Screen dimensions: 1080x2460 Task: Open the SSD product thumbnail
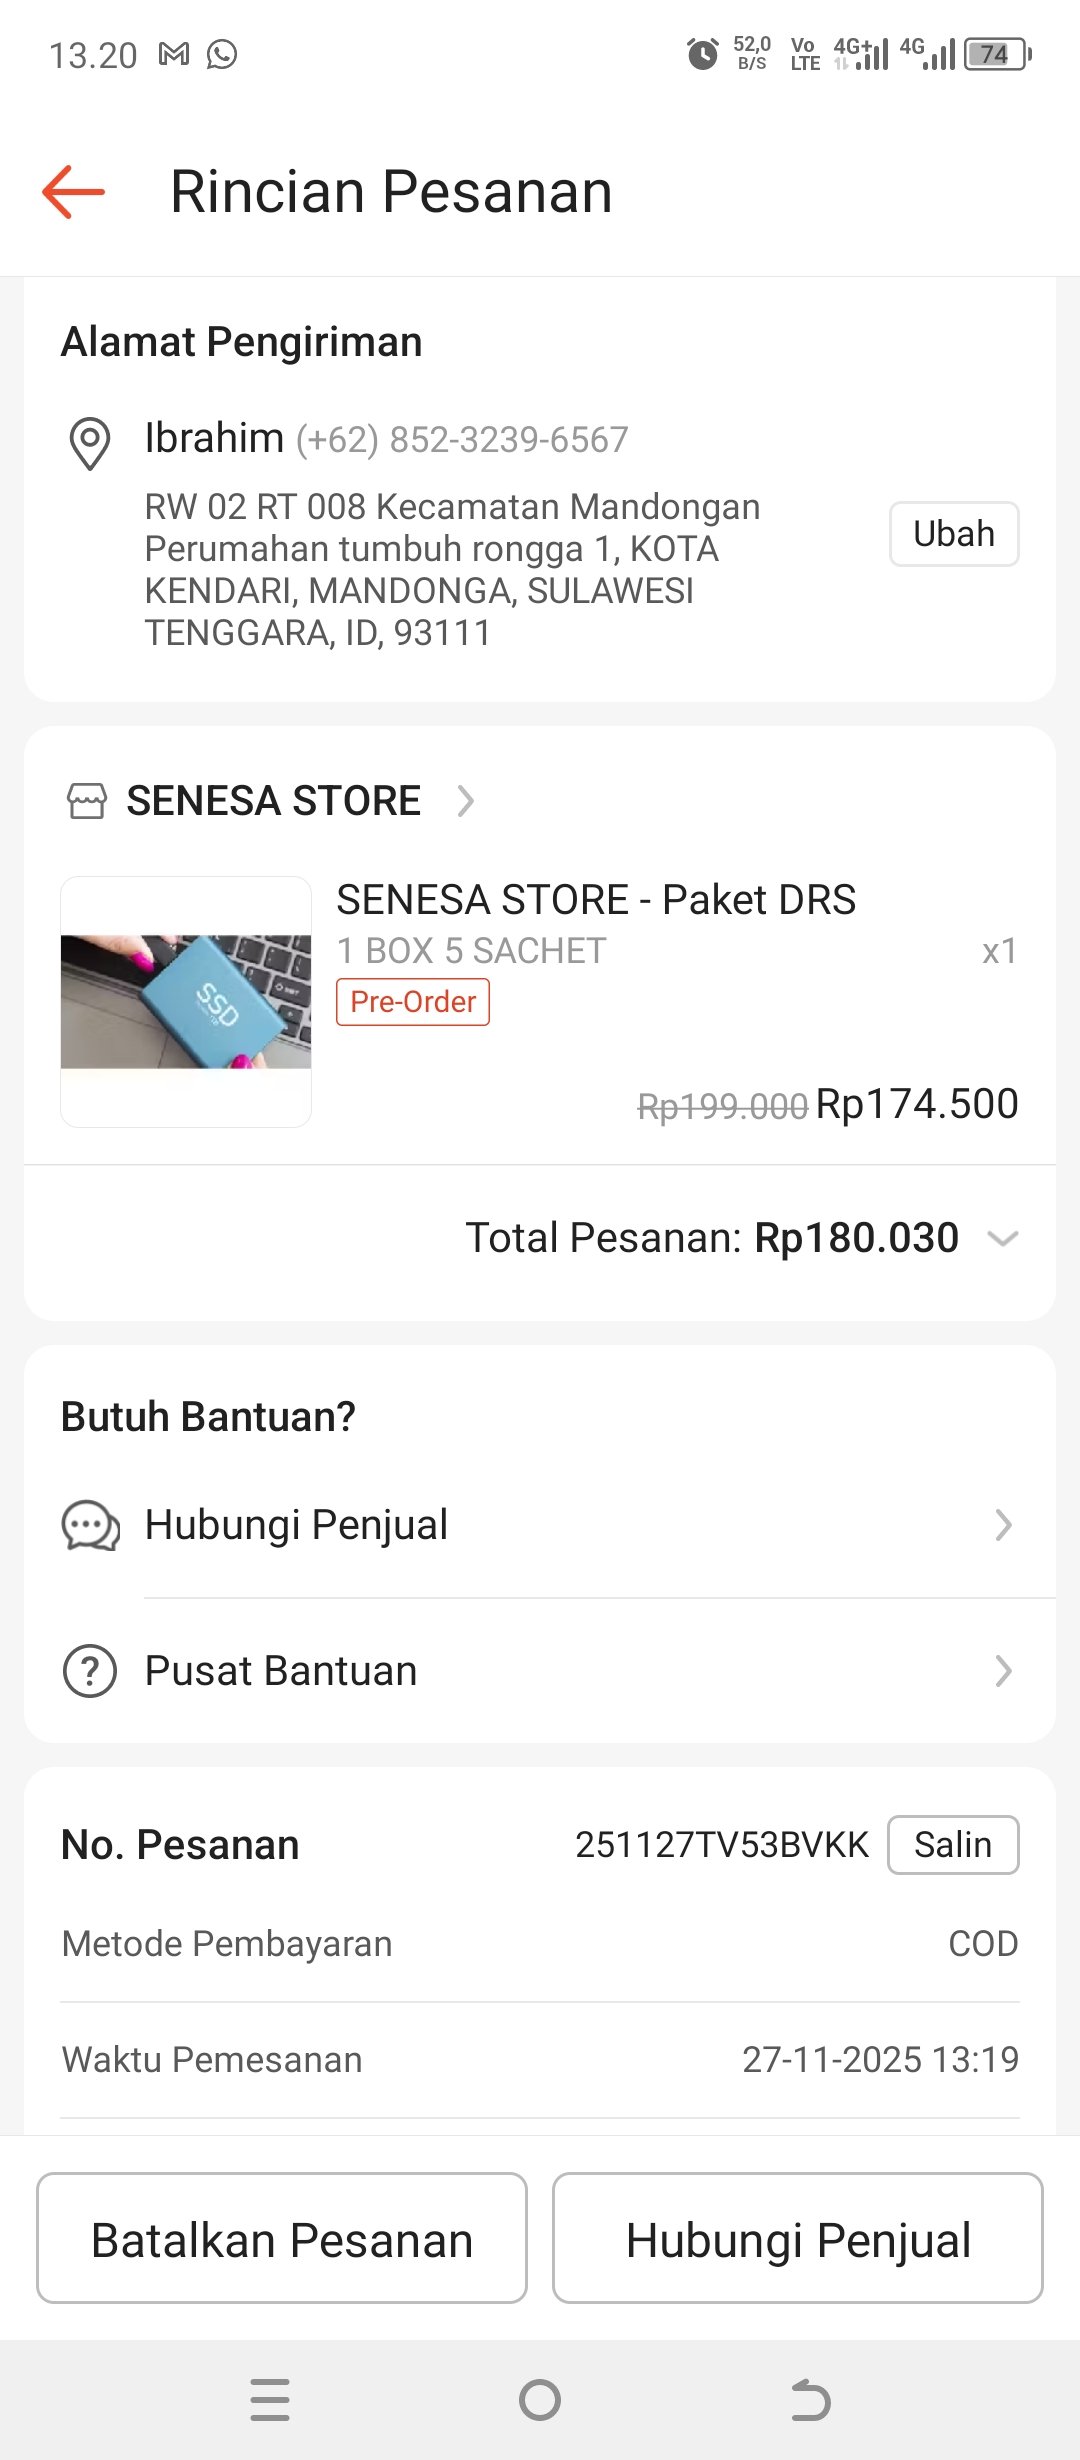(x=186, y=1002)
